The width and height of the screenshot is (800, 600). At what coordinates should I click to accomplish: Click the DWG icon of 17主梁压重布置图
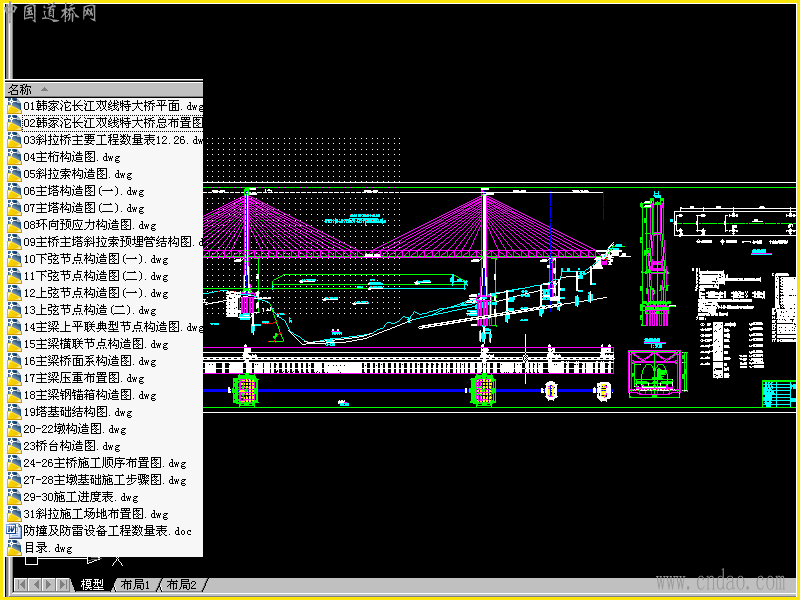click(14, 378)
